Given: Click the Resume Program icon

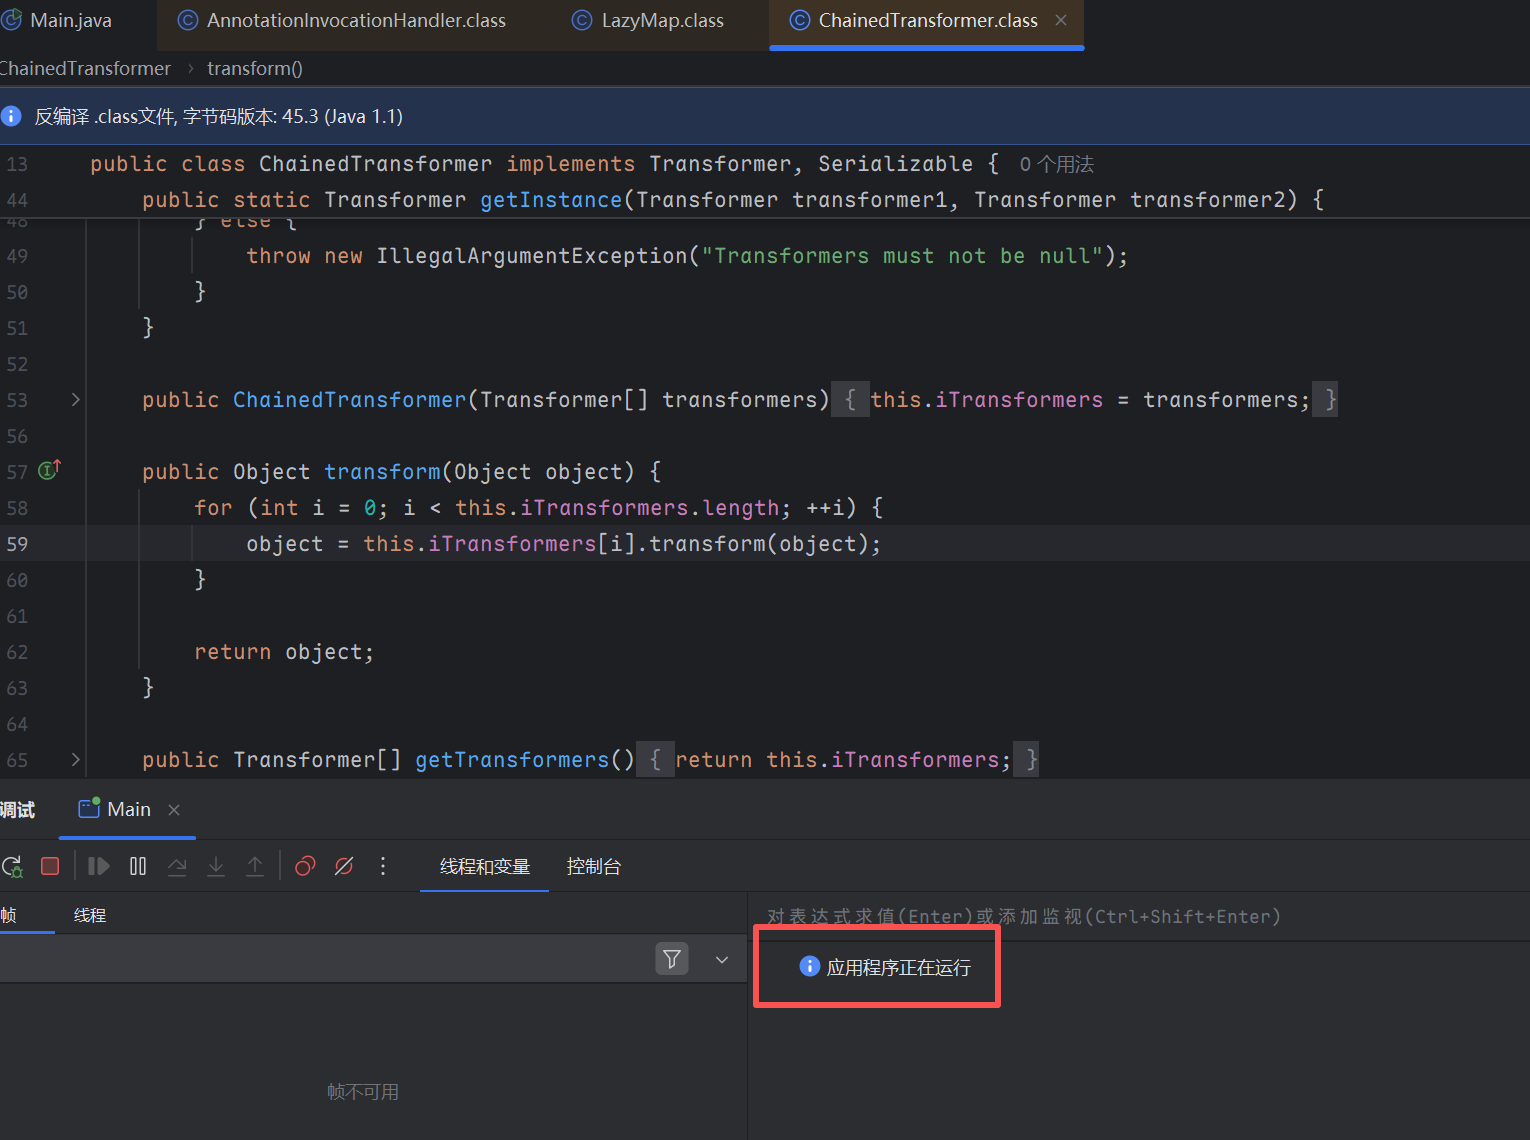Looking at the screenshot, I should tap(98, 867).
